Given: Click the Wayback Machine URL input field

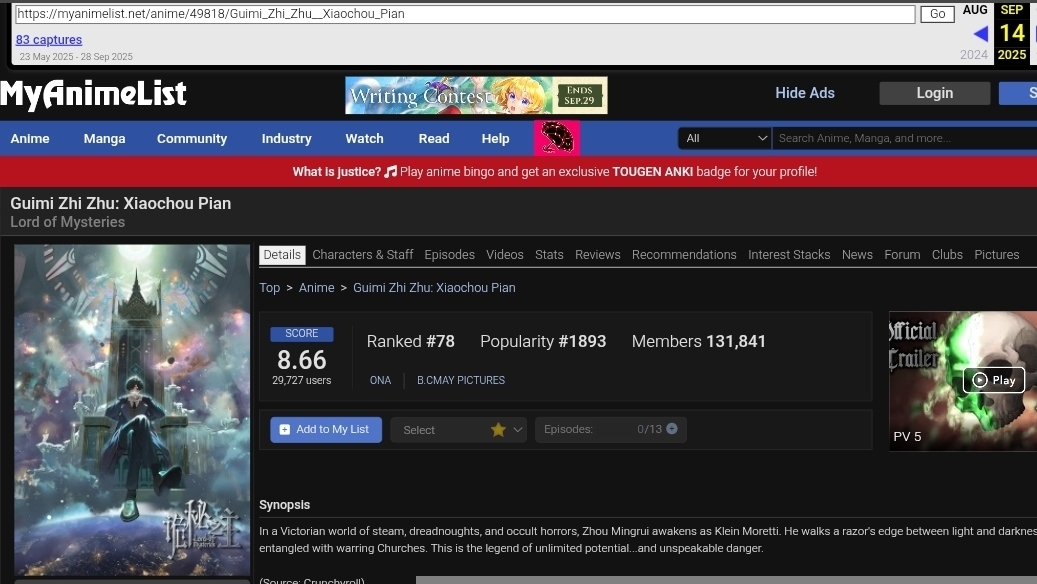Looking at the screenshot, I should point(465,14).
